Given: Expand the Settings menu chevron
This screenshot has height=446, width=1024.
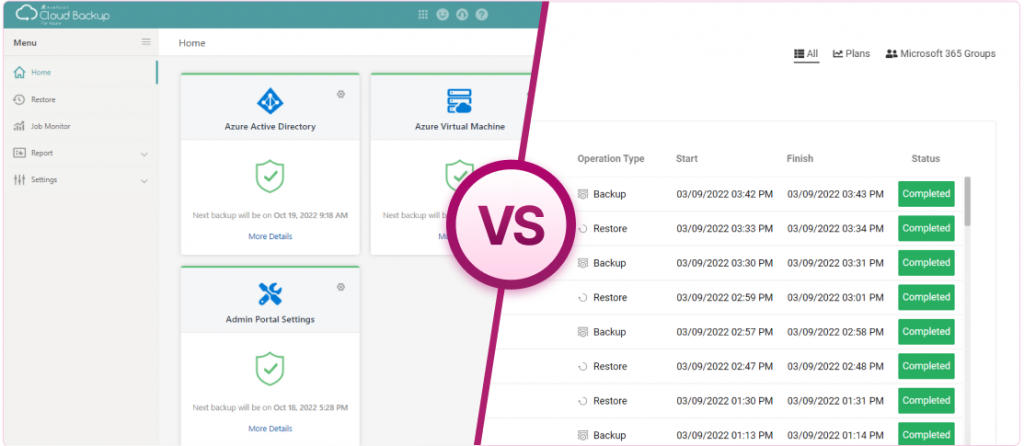Looking at the screenshot, I should click(x=144, y=181).
